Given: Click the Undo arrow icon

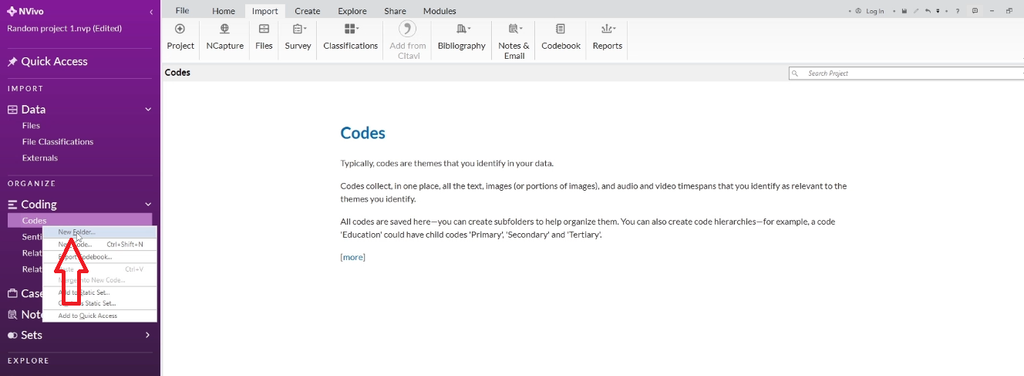Looking at the screenshot, I should pyautogui.click(x=927, y=11).
